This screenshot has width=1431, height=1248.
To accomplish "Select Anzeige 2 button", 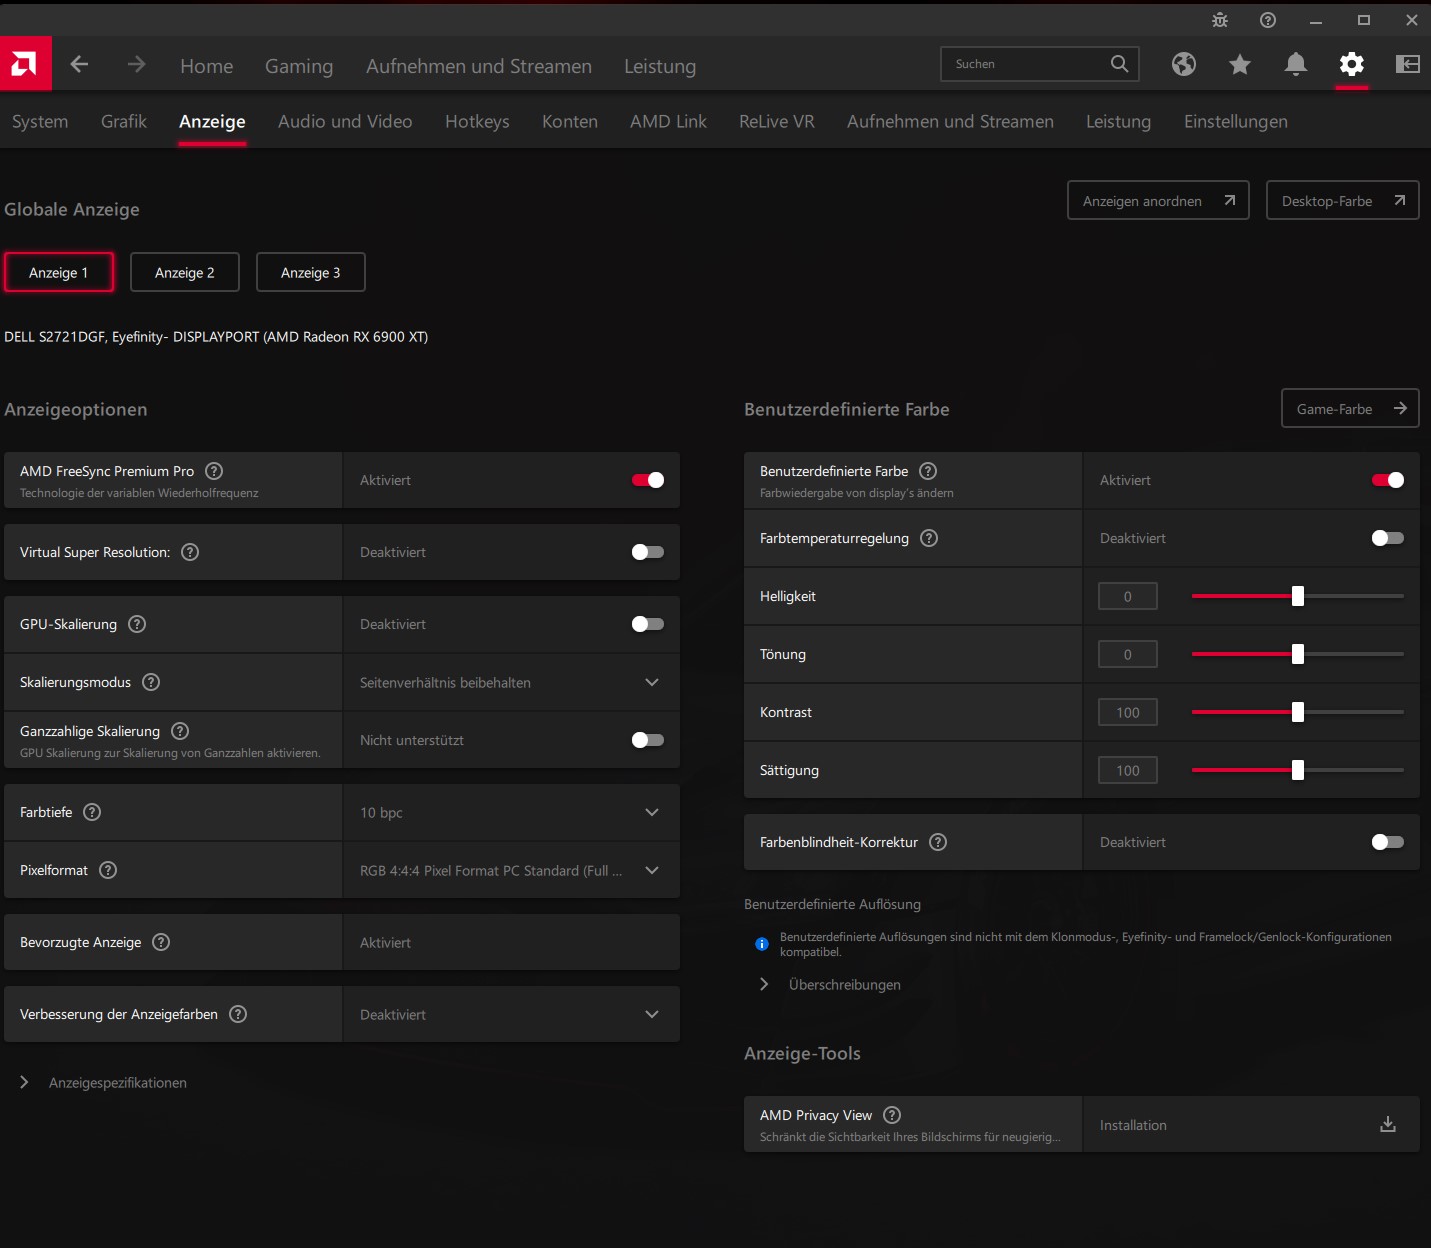I will tap(185, 272).
